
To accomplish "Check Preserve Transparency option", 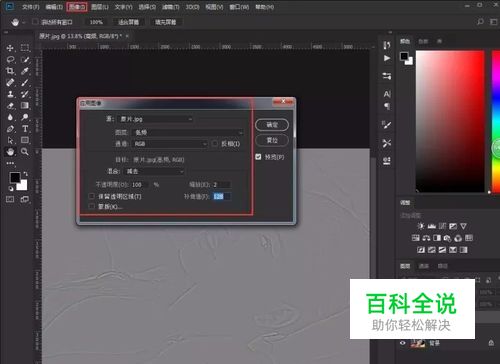I will pos(92,196).
